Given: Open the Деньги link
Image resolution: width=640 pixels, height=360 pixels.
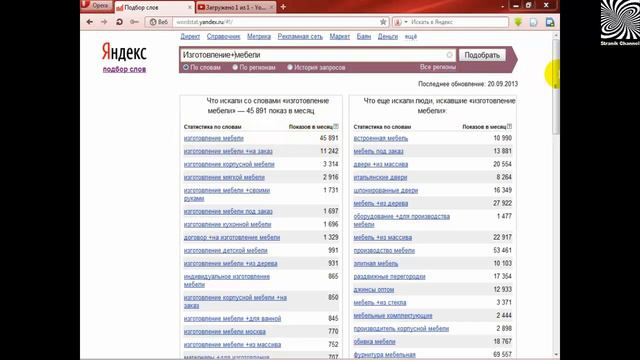Looking at the screenshot, I should (x=388, y=37).
